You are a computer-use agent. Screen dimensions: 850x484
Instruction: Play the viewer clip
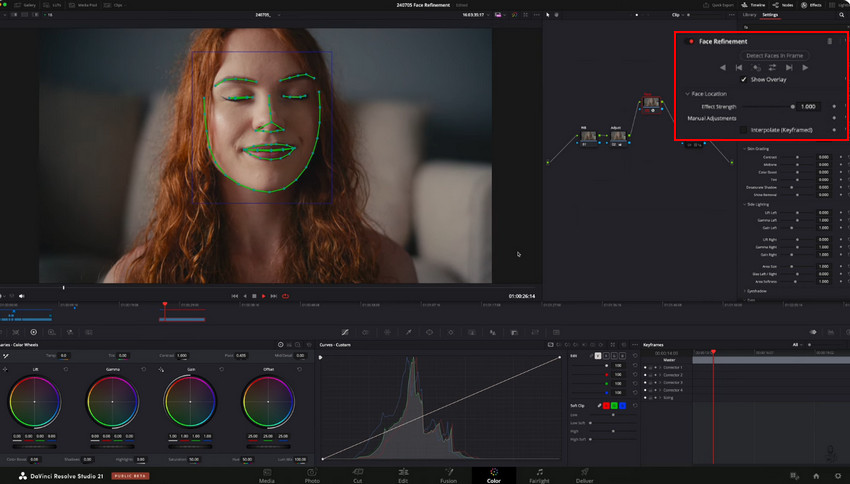264,296
